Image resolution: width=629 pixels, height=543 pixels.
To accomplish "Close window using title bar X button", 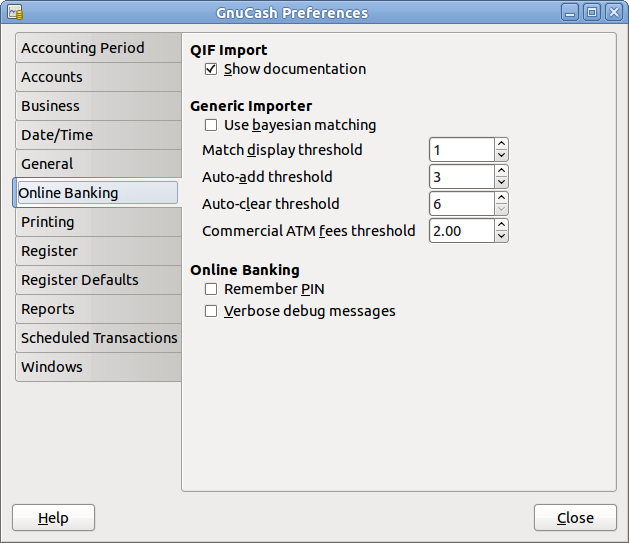I will click(614, 12).
